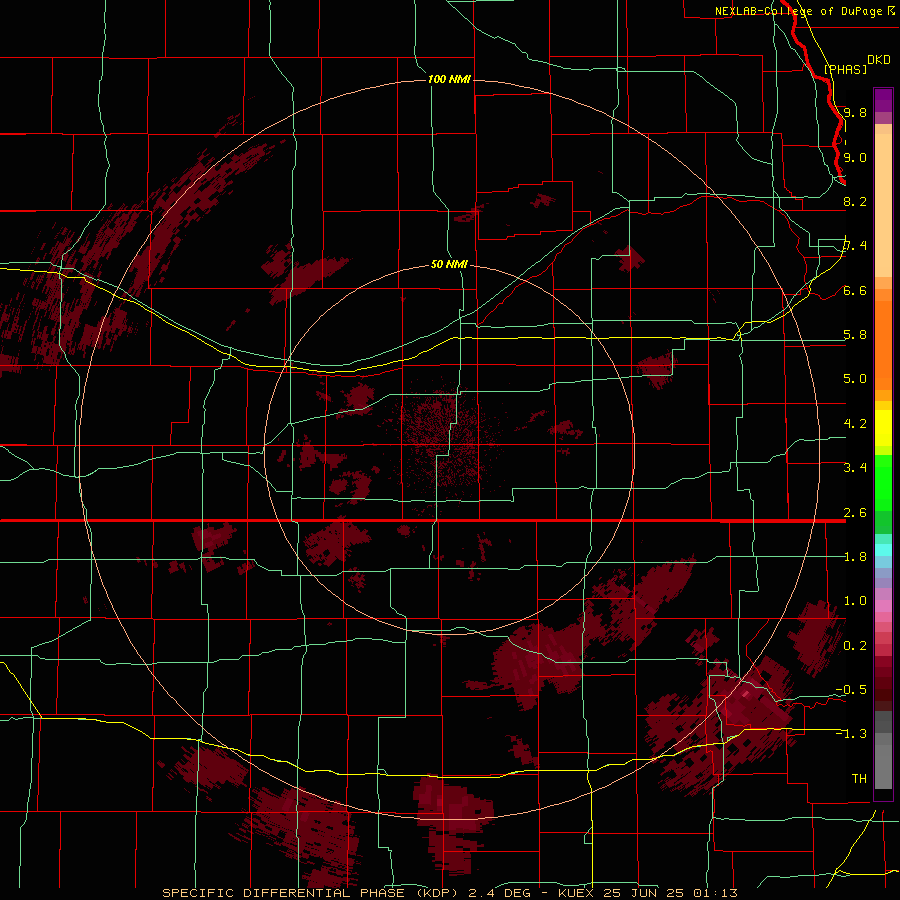Click the speckled clutter at the radar center
The width and height of the screenshot is (900, 900).
[x=448, y=443]
